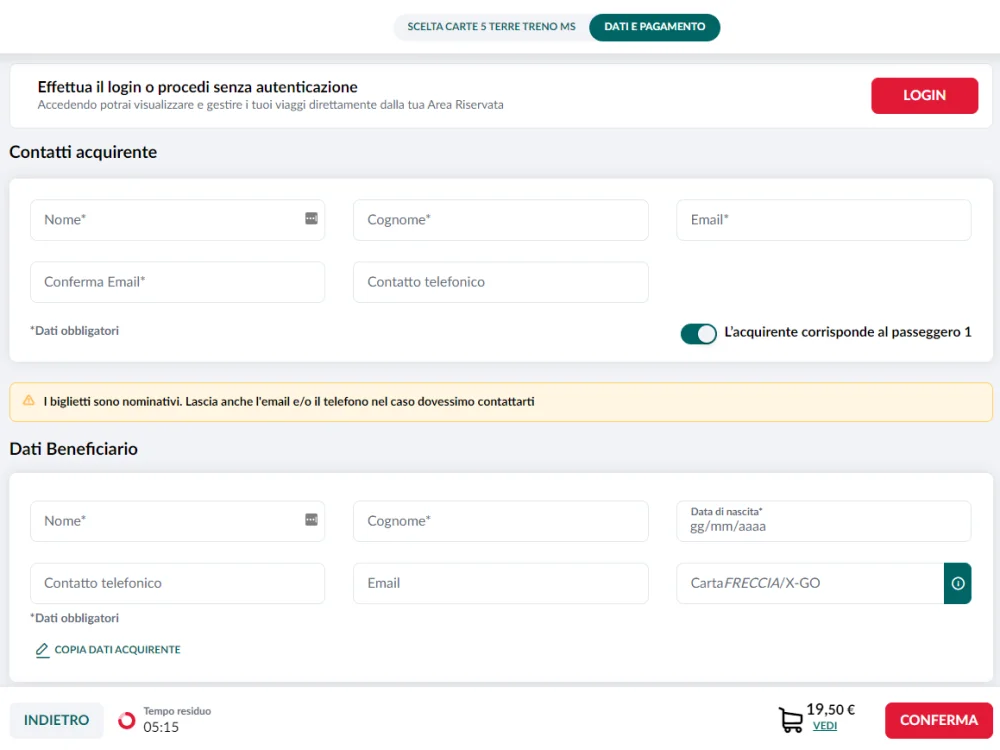The width and height of the screenshot is (1000, 750).
Task: Focus the buyer Contatto telefonico field
Action: click(500, 282)
